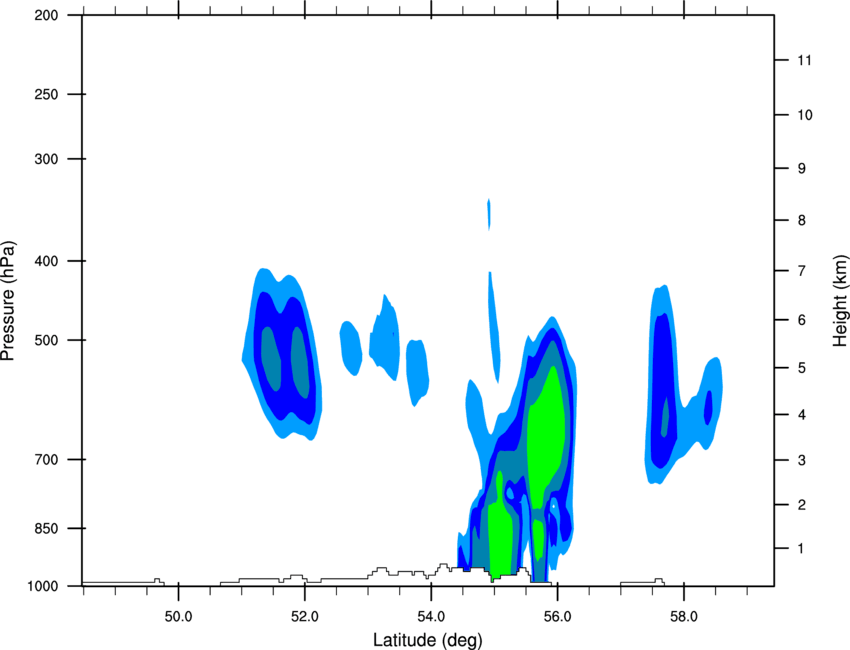The height and width of the screenshot is (650, 850).
Task: Click the 7 km height label
Action: (802, 271)
